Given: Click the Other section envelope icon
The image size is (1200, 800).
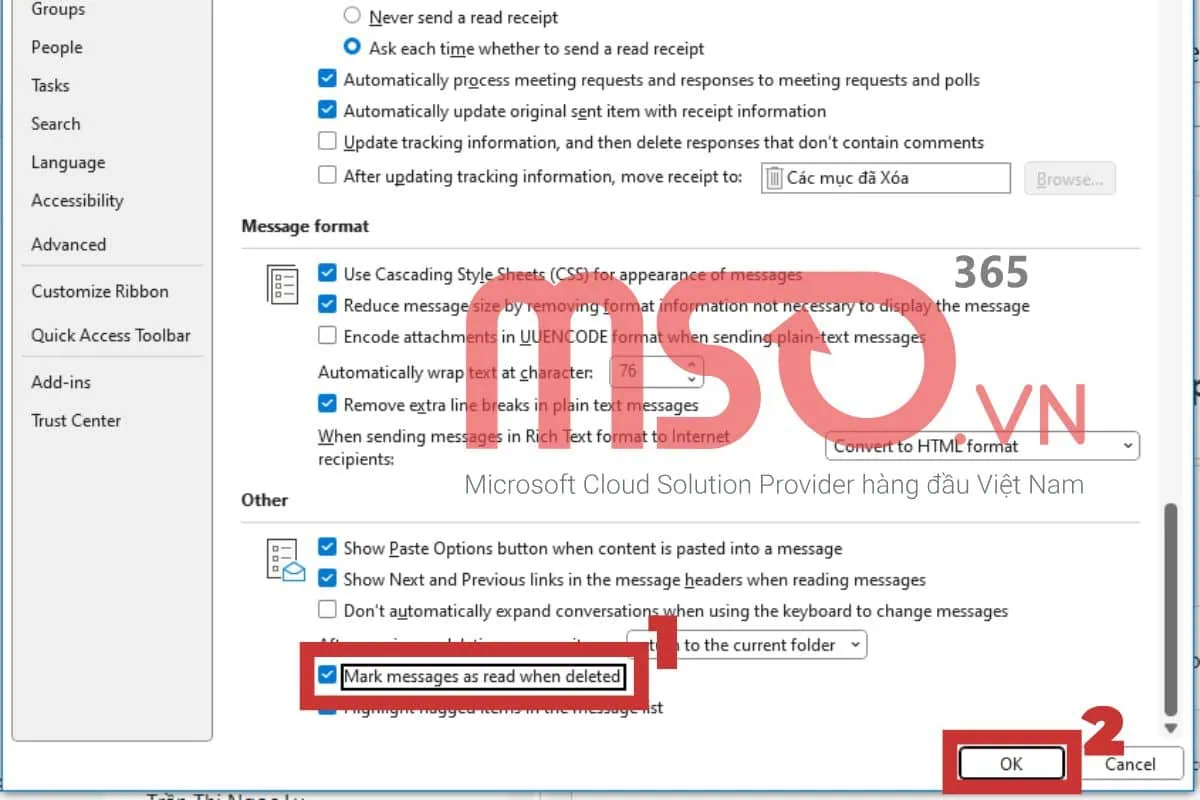Looking at the screenshot, I should [x=285, y=560].
